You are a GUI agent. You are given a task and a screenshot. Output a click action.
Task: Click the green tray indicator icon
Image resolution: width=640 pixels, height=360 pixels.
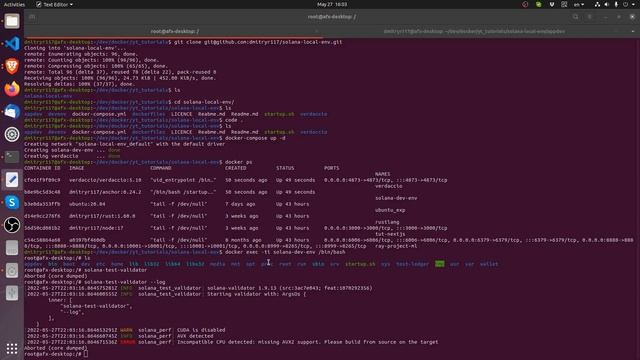539,4
